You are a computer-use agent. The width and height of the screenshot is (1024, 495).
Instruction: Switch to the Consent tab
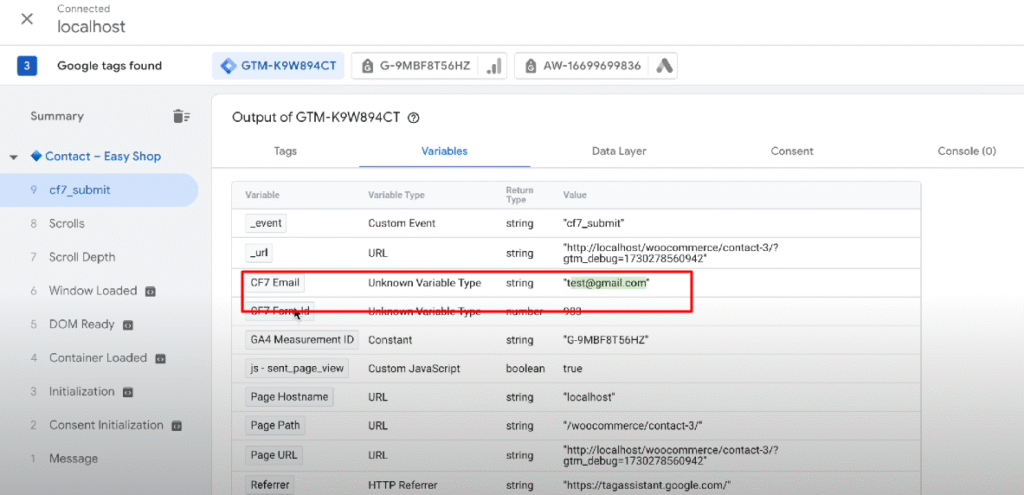pyautogui.click(x=792, y=151)
